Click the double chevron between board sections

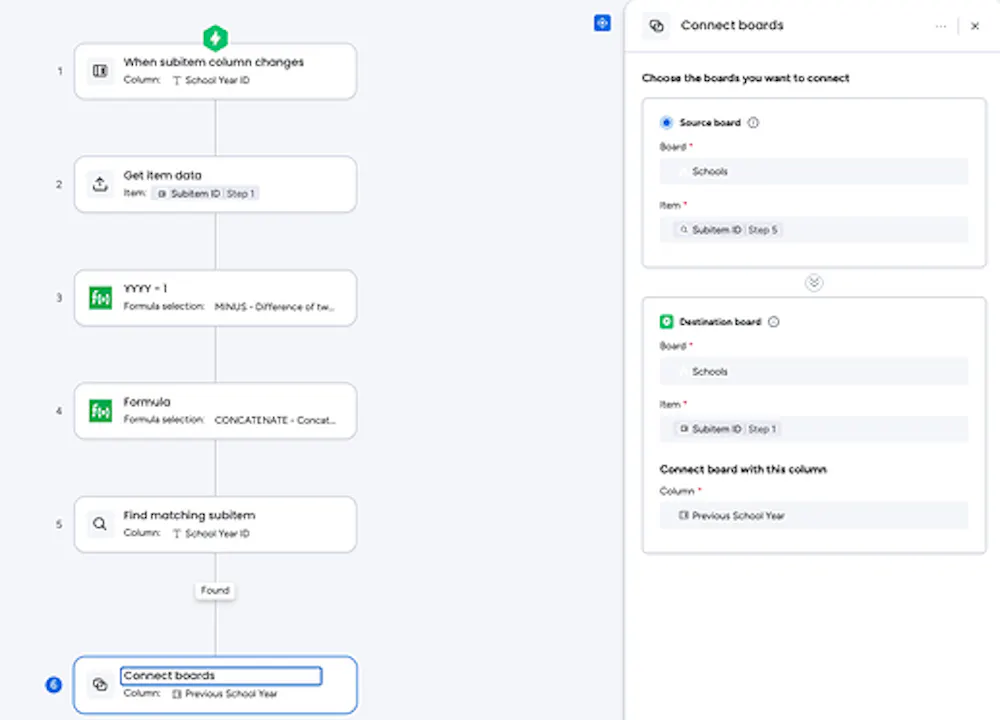tap(814, 283)
